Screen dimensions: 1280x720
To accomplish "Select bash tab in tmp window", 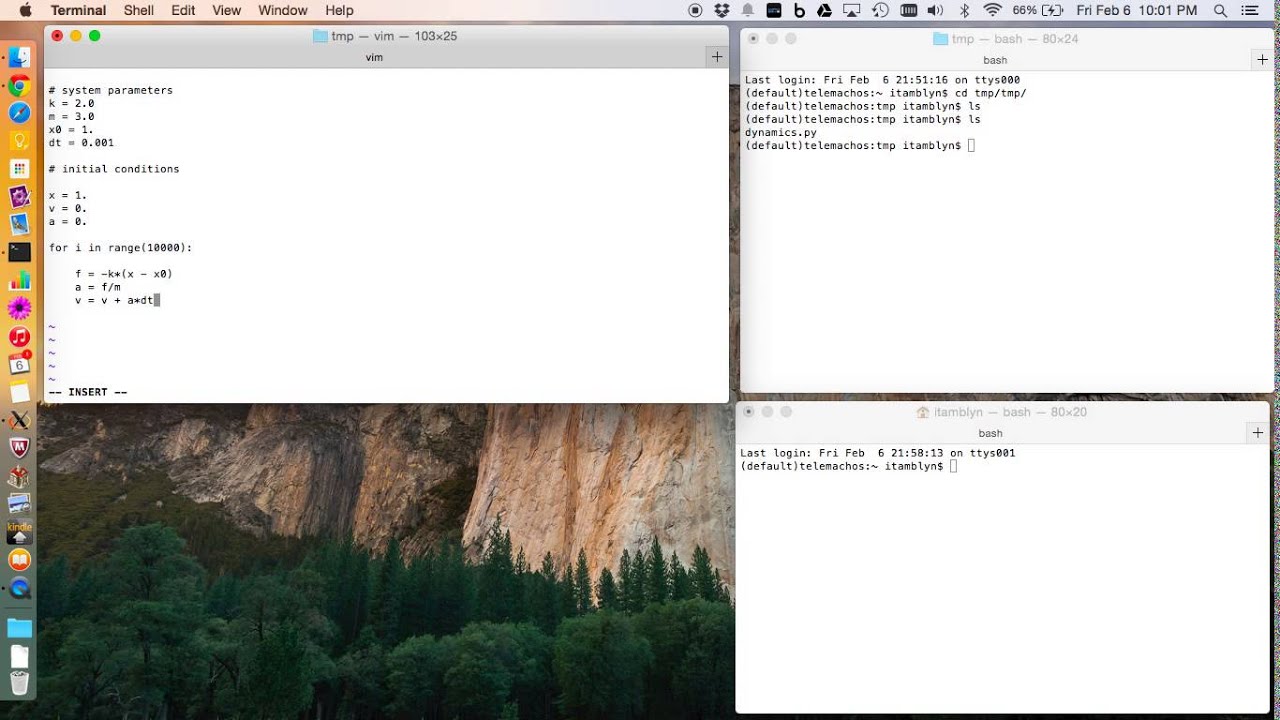I will (995, 60).
